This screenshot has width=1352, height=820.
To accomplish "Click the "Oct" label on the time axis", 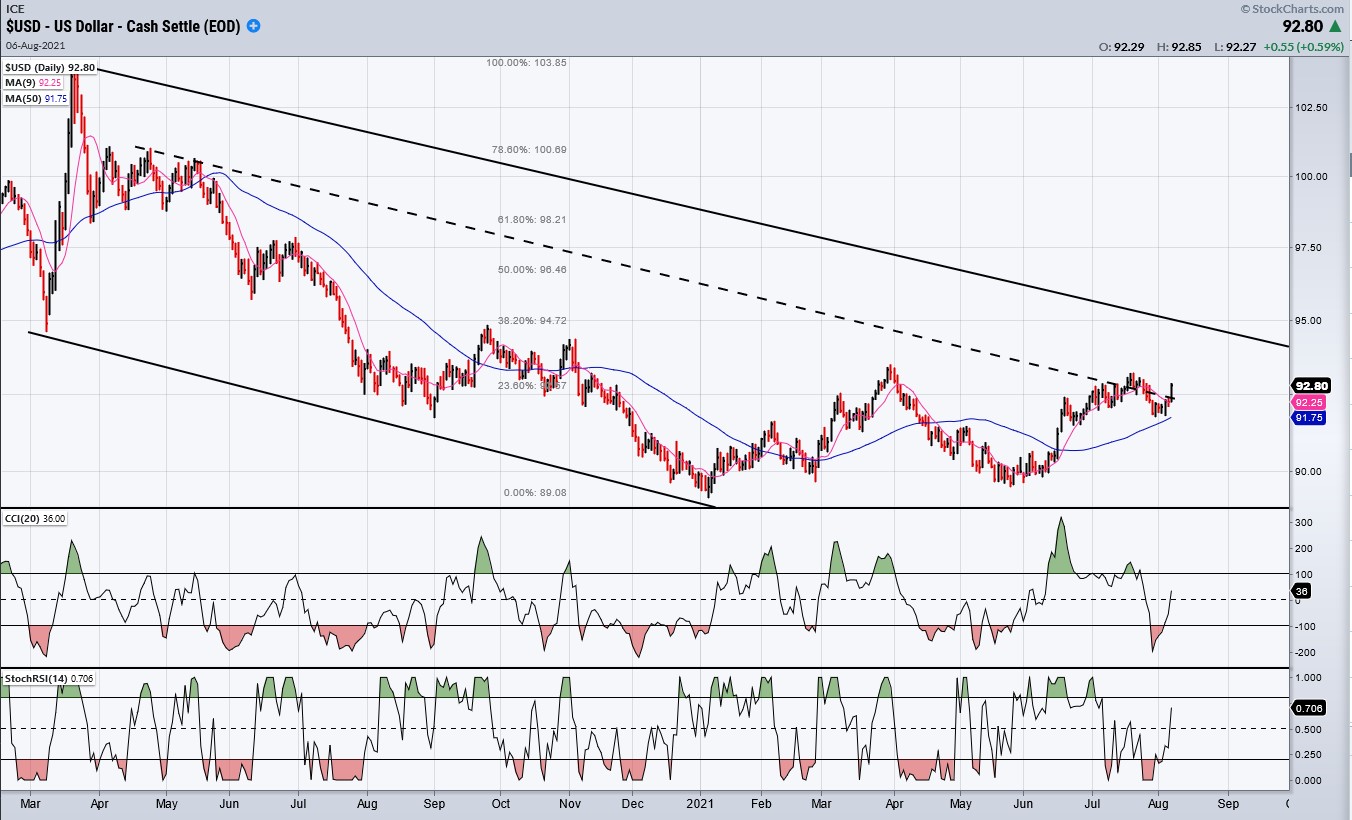I will click(x=500, y=803).
